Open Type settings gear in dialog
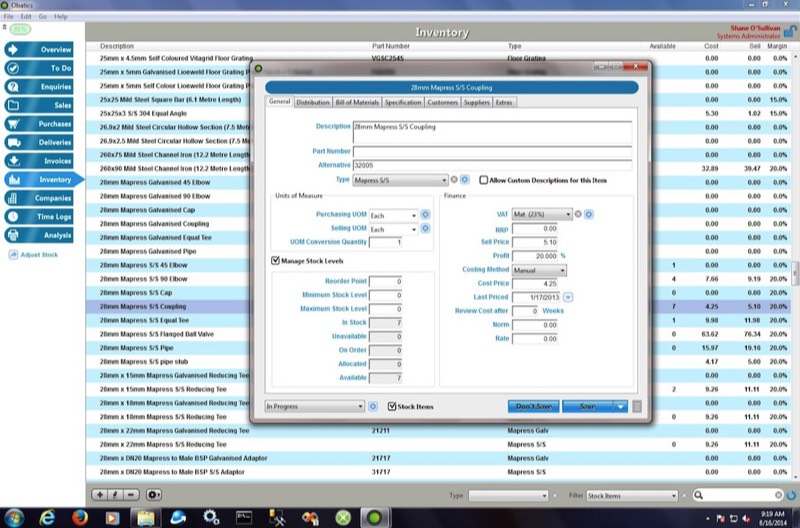This screenshot has width=800, height=528. (464, 180)
